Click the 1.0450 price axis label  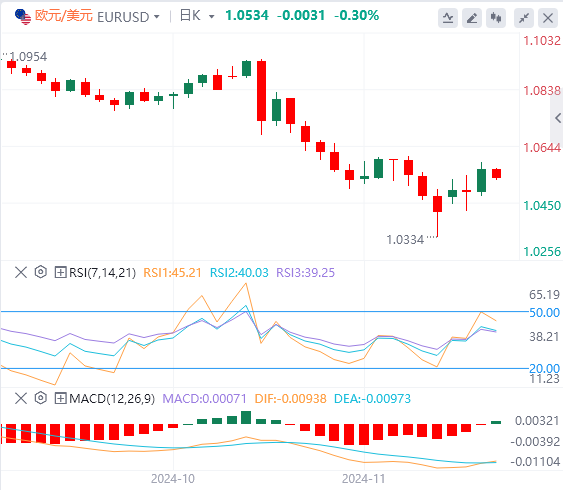coord(542,206)
